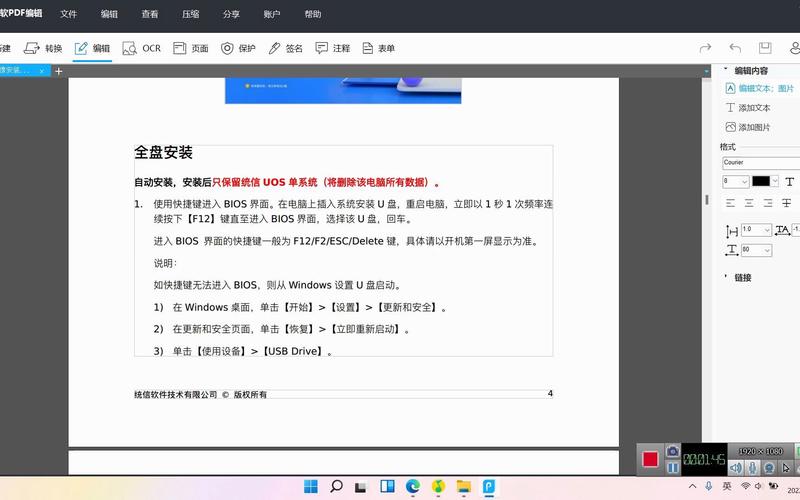This screenshot has width=800, height=500.
Task: Open the 帮助 menu
Action: tap(313, 14)
